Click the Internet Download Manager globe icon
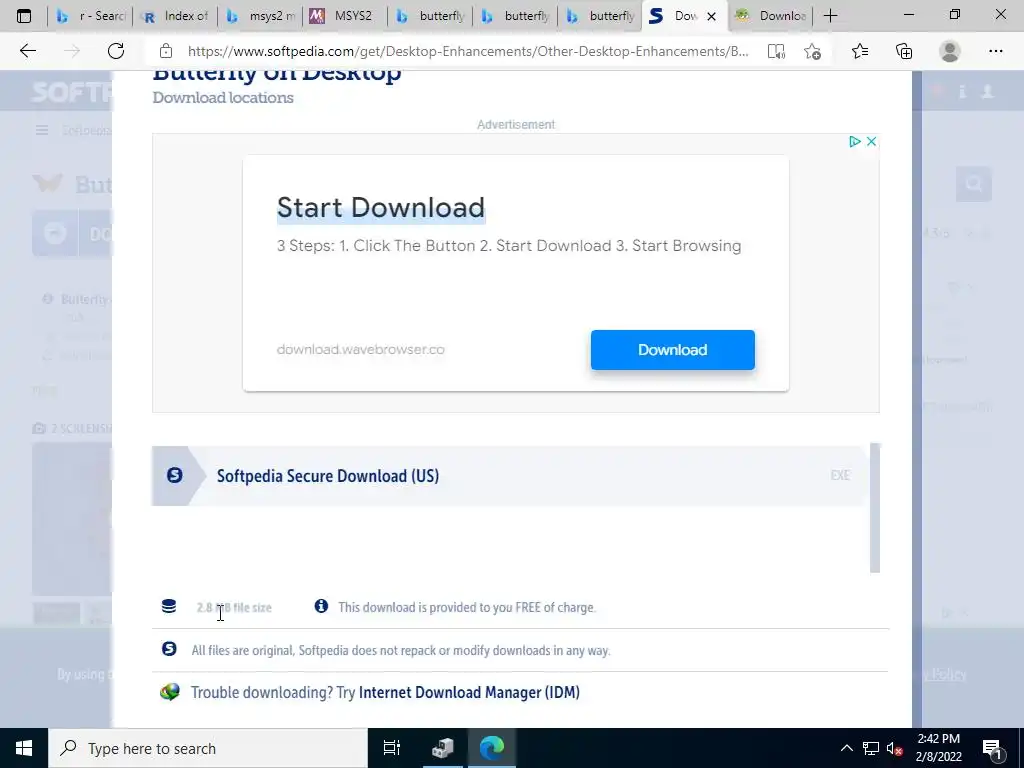 170,692
